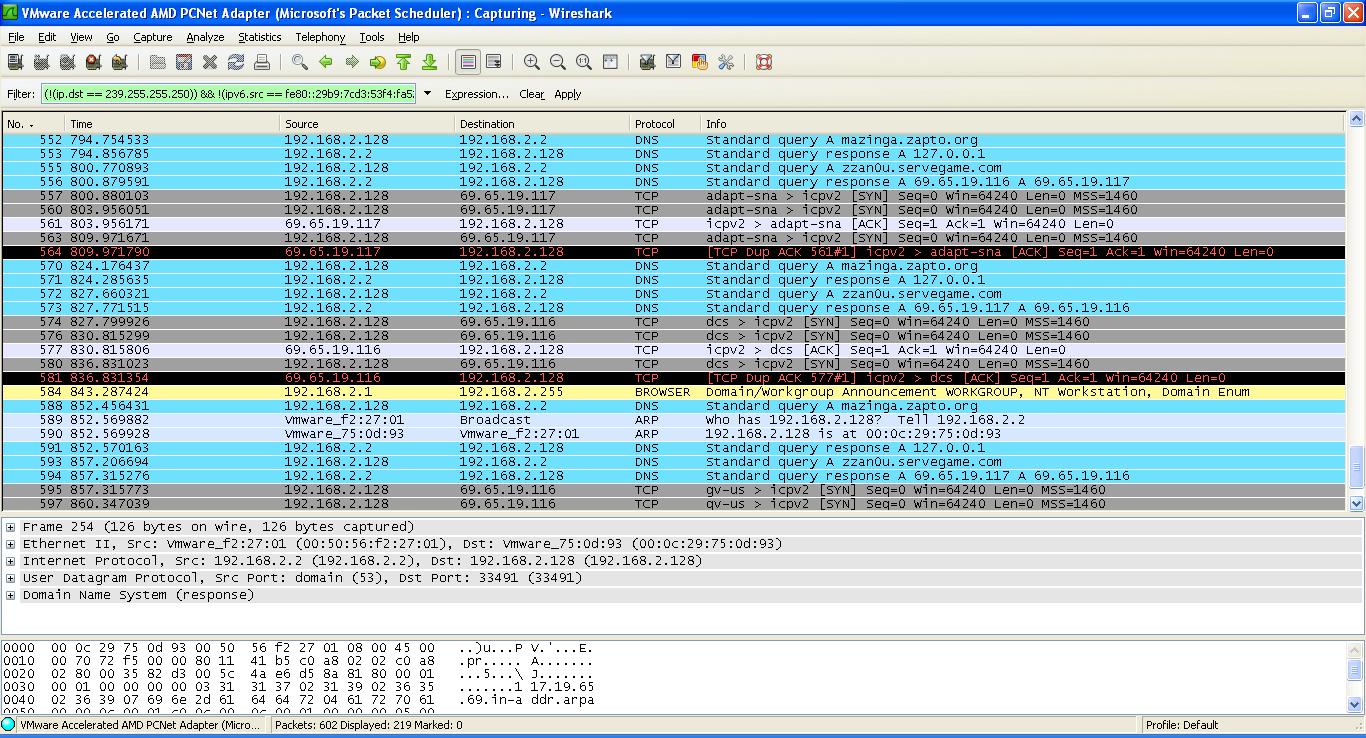This screenshot has height=738, width=1366.
Task: Click Expression... filter button
Action: pos(477,94)
